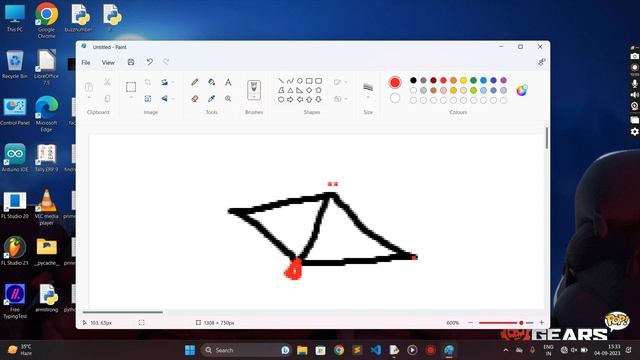
Task: Choose the green colour swatch in top row
Action: point(473,80)
